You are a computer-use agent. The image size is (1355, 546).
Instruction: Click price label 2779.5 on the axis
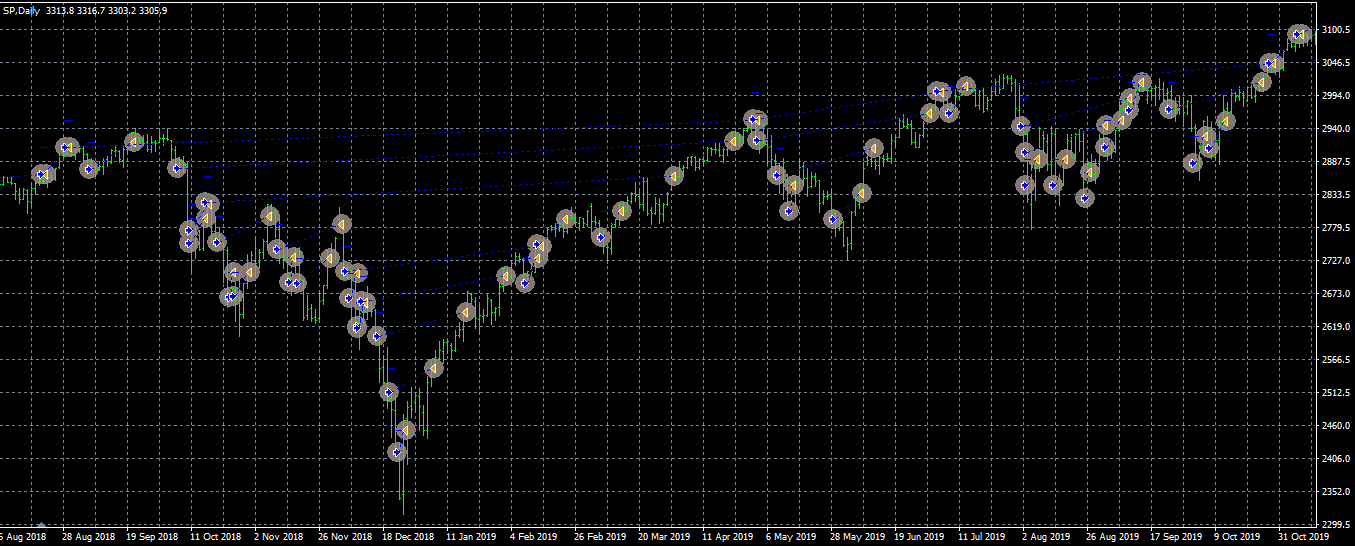point(1337,228)
